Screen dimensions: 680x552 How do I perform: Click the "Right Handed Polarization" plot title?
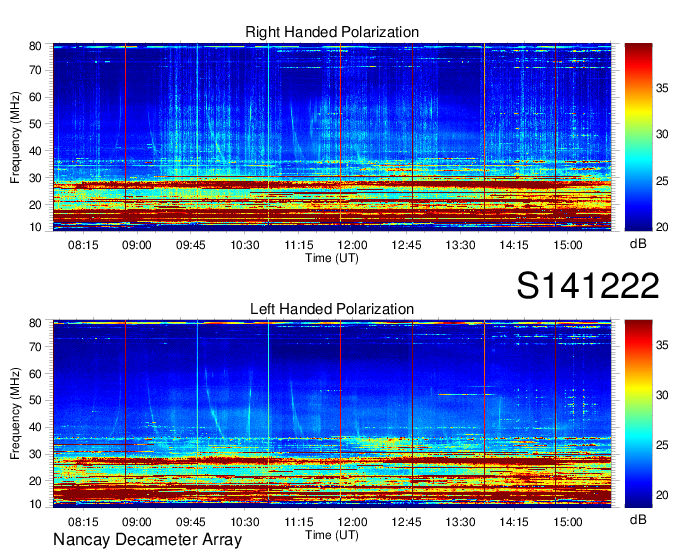click(x=332, y=32)
